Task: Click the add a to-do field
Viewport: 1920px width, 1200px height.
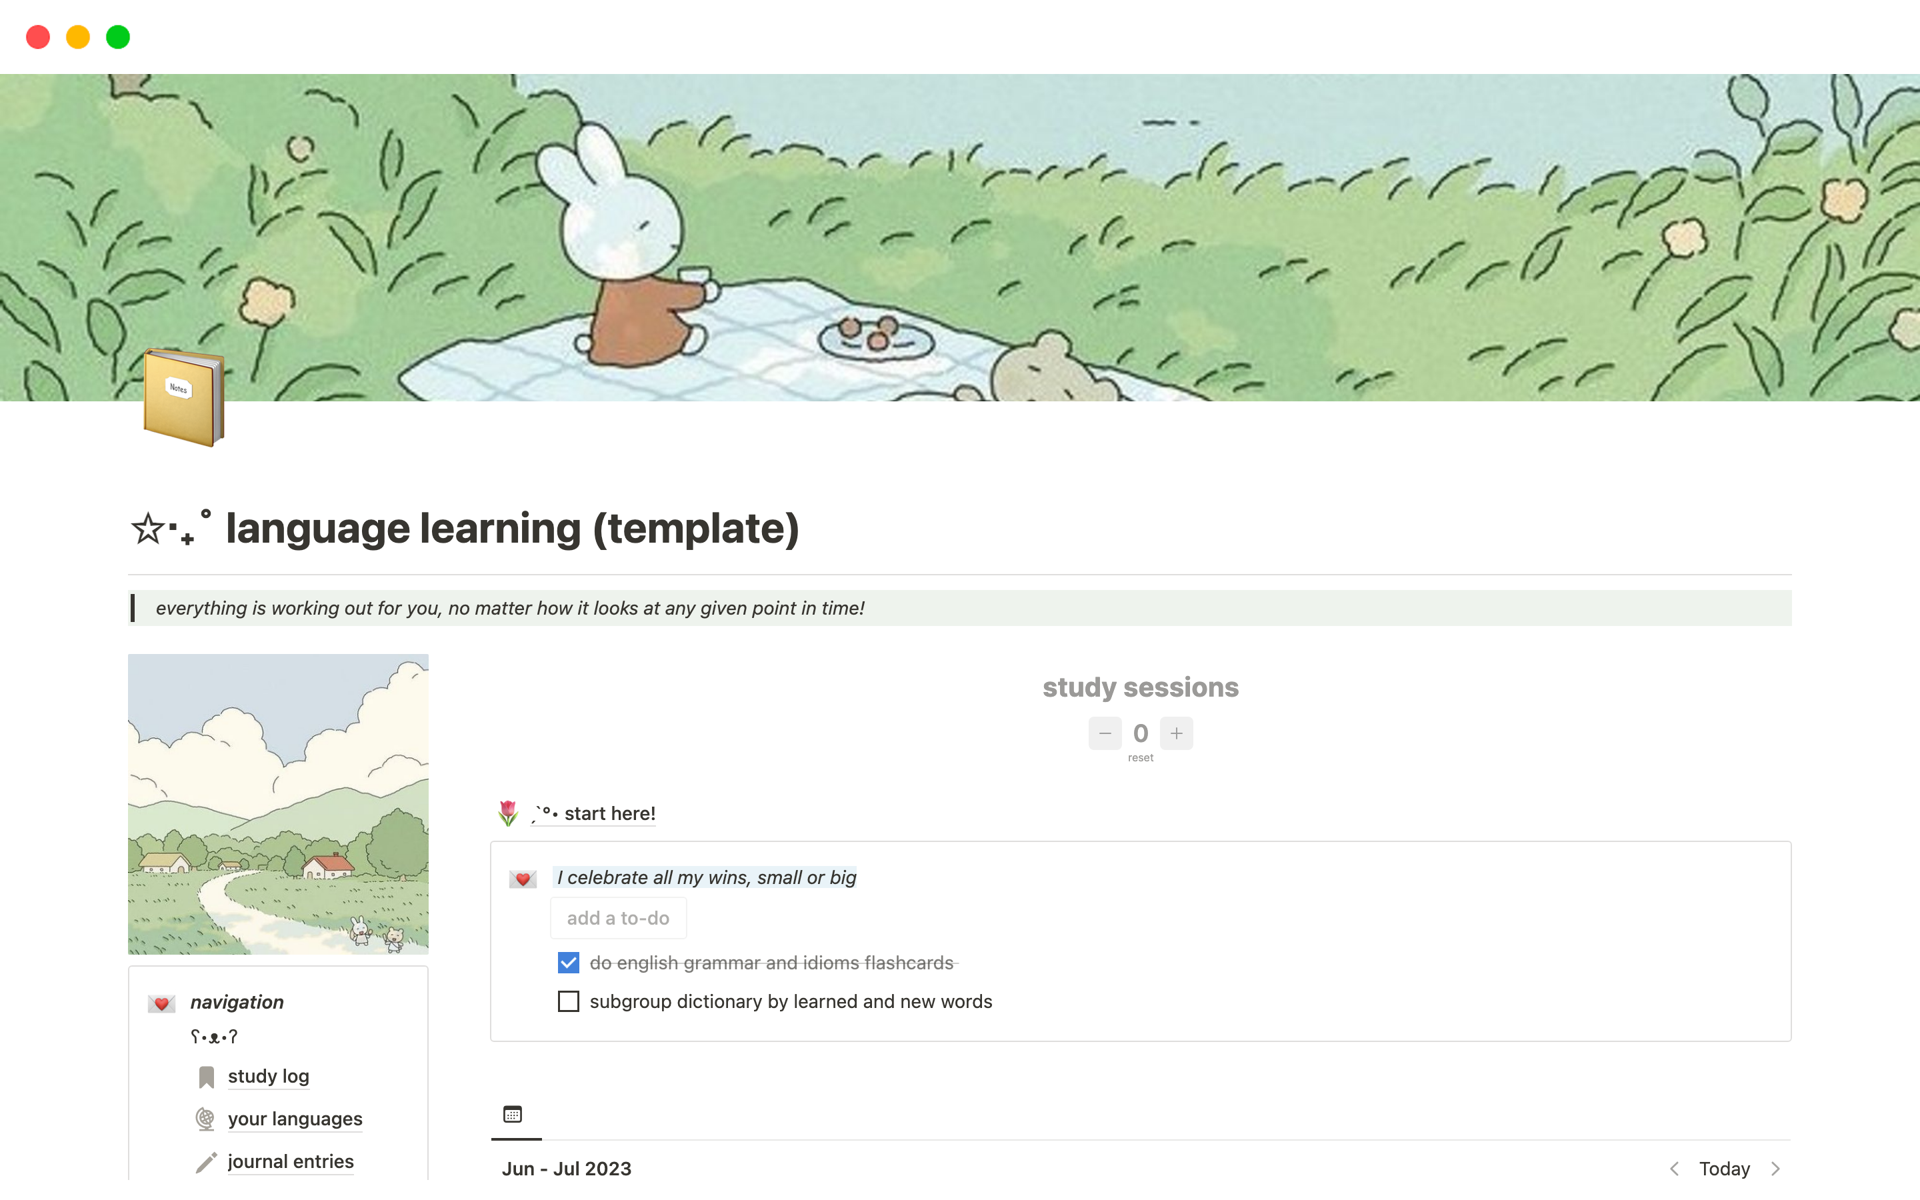Action: 618,918
